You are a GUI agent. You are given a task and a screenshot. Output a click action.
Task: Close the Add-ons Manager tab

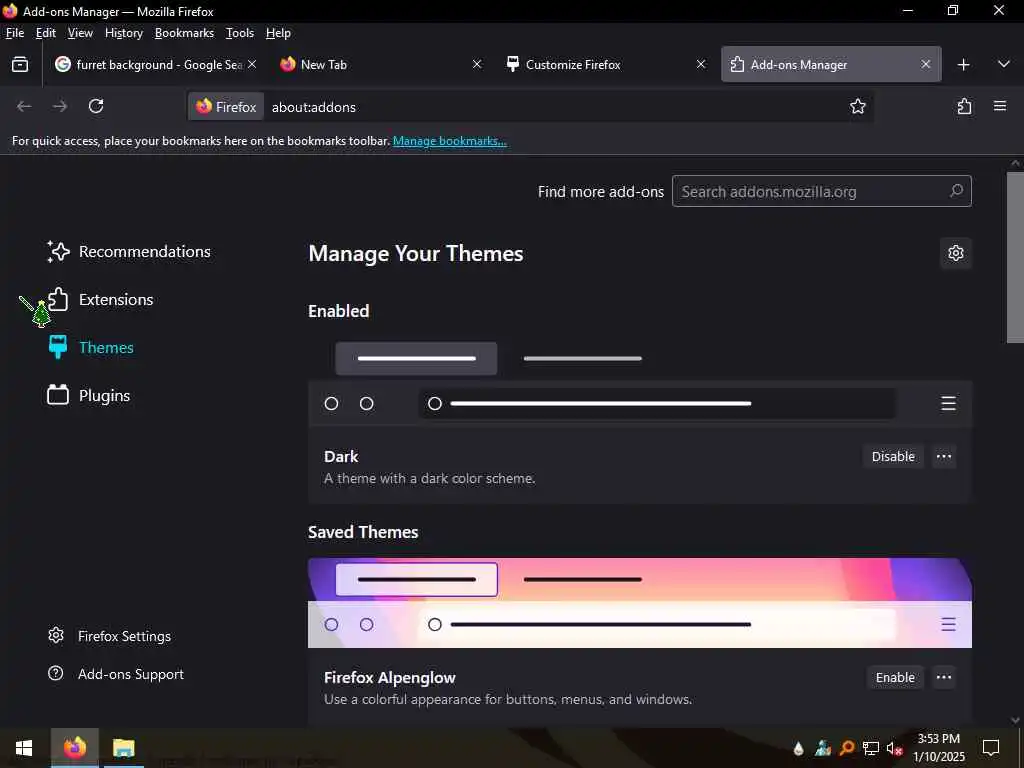[925, 64]
